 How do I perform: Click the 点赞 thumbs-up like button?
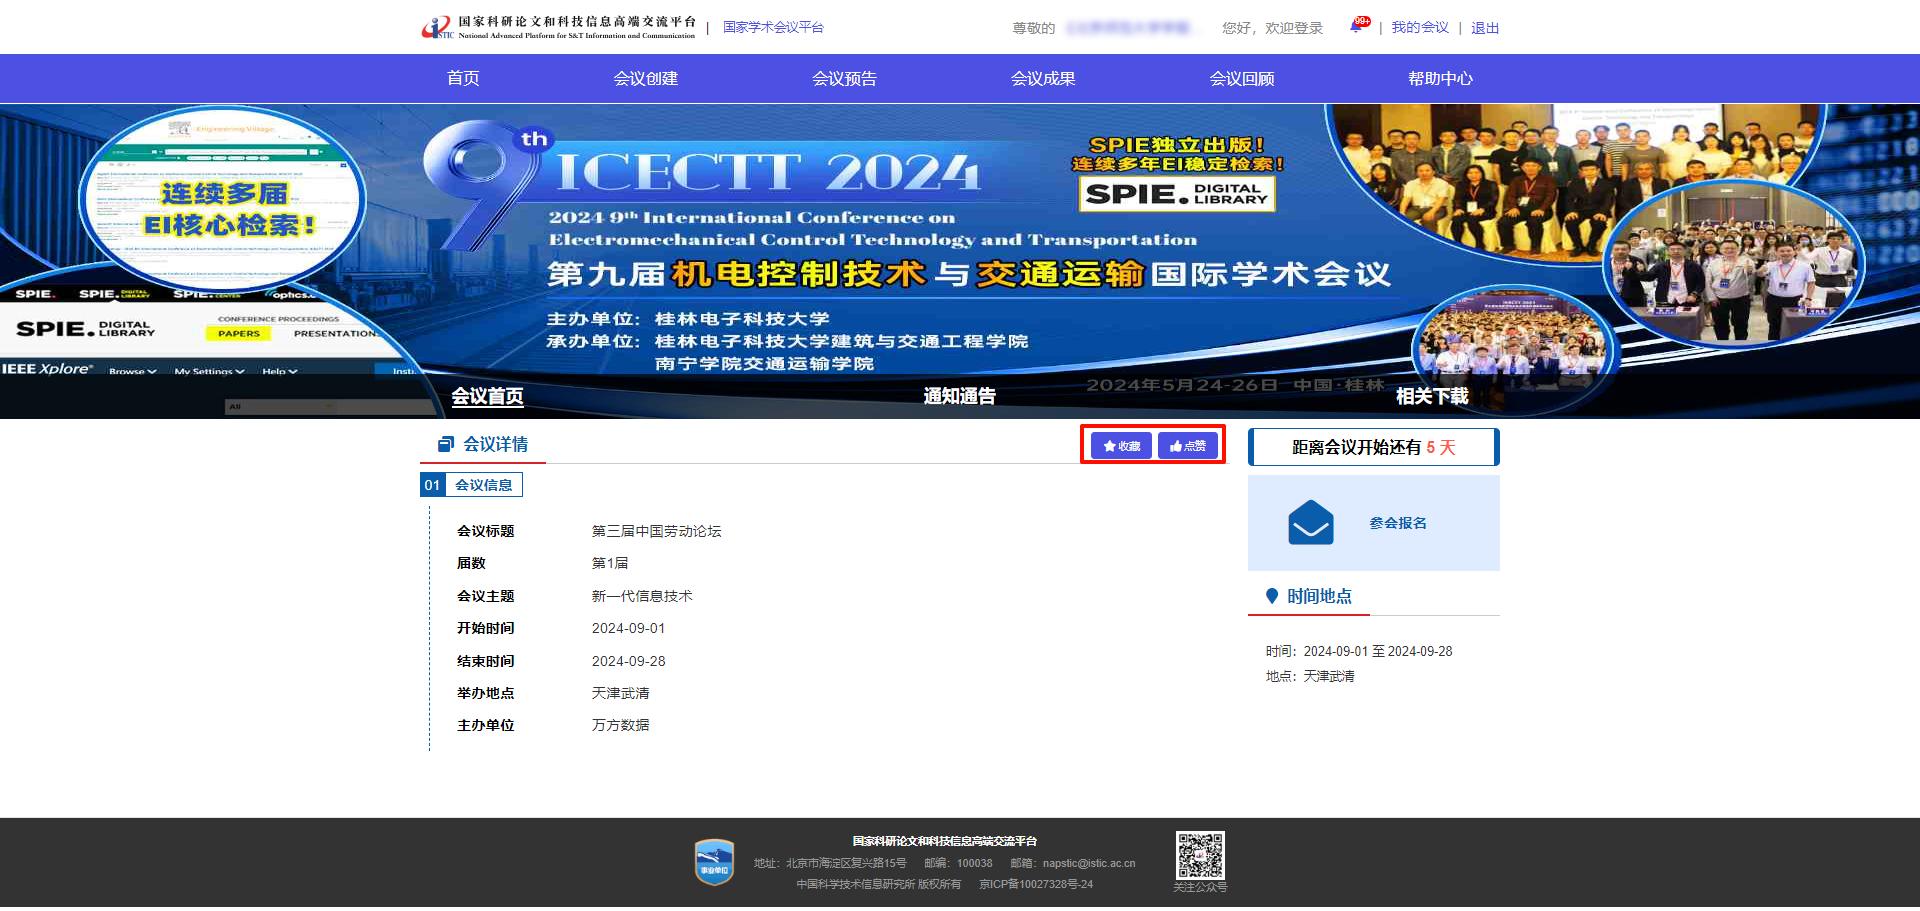pos(1188,446)
